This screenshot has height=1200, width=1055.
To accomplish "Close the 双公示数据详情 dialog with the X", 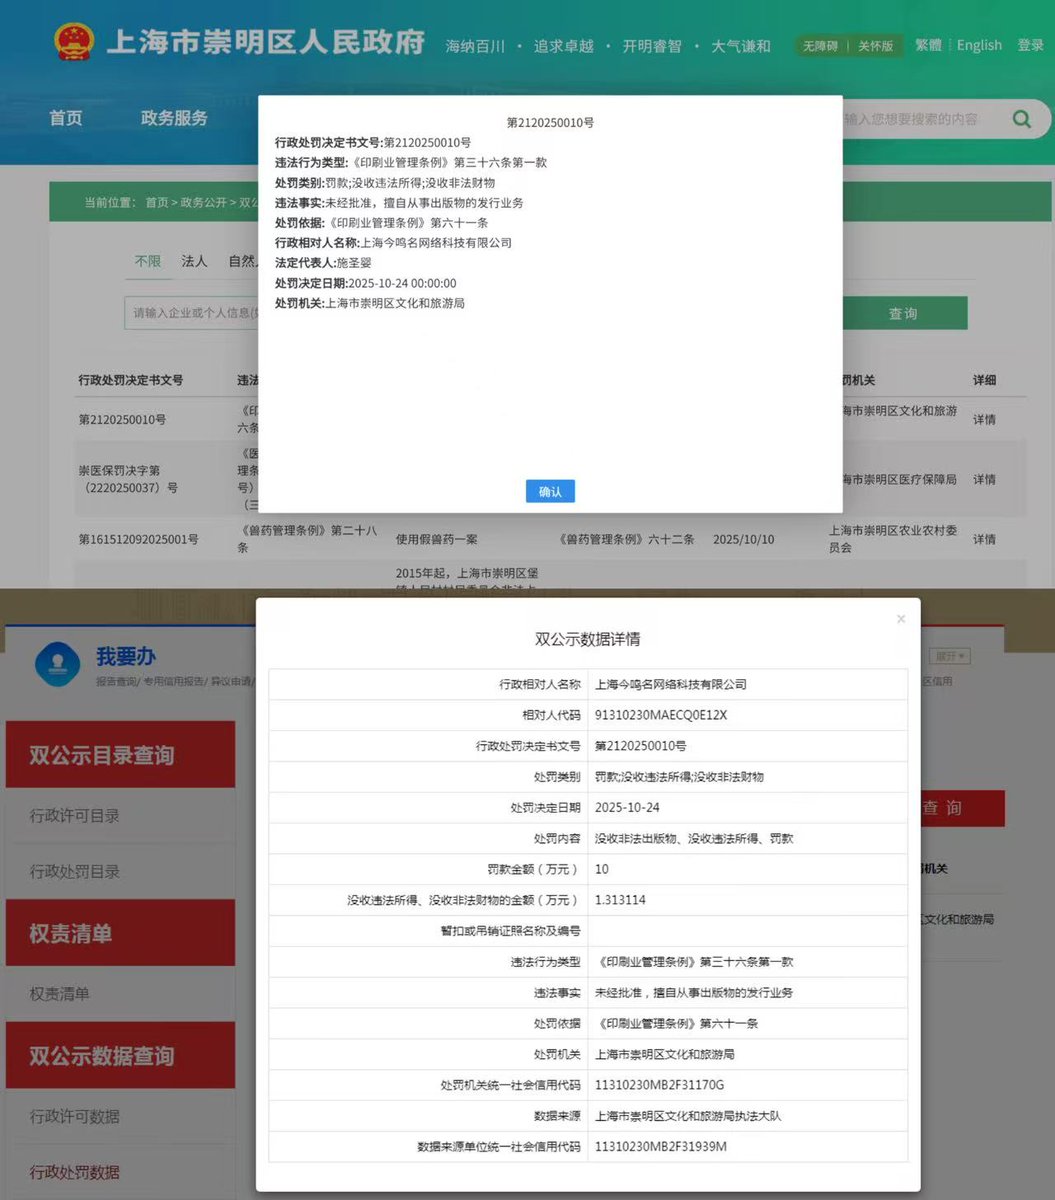I will [x=901, y=619].
